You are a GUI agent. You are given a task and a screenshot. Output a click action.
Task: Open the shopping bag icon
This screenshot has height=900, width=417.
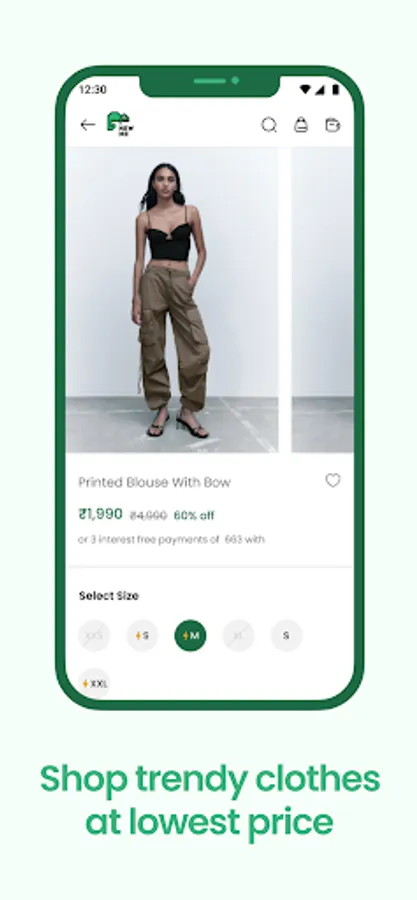point(301,125)
